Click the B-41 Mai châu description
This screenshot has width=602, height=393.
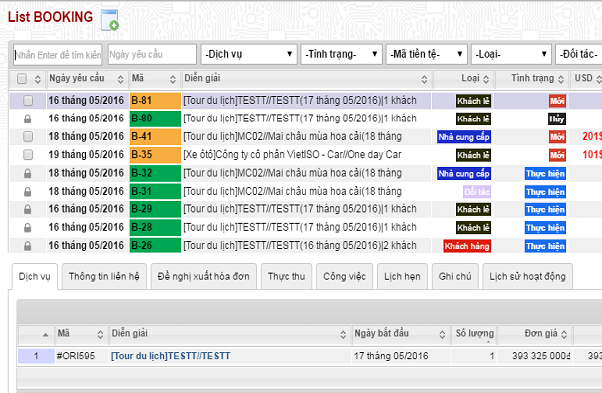[x=292, y=136]
